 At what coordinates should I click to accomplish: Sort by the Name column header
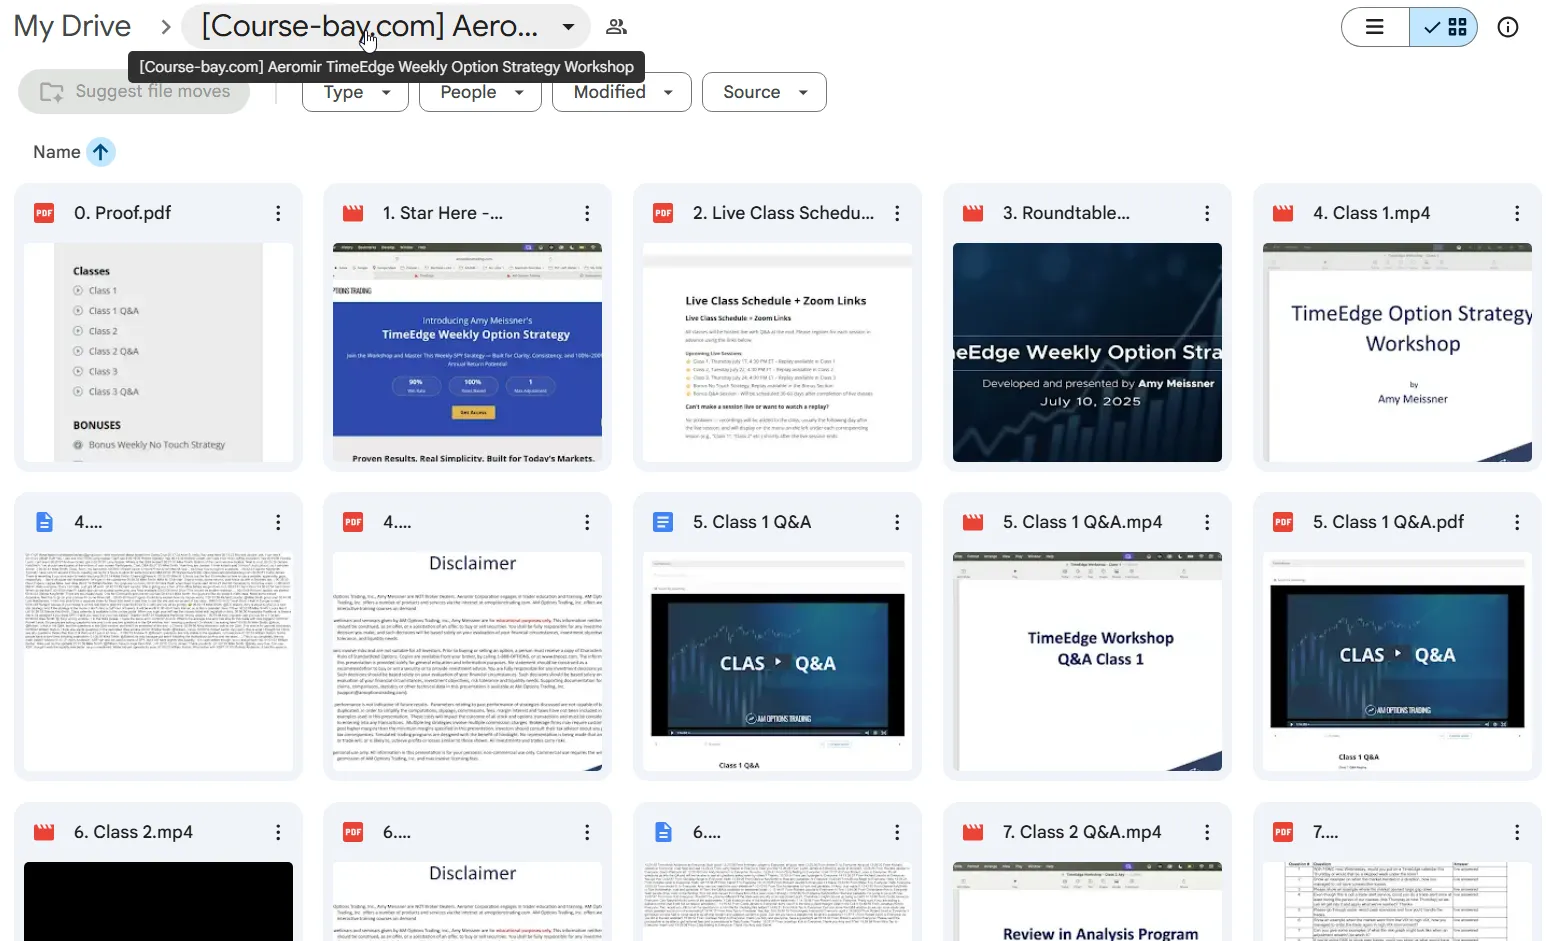57,152
